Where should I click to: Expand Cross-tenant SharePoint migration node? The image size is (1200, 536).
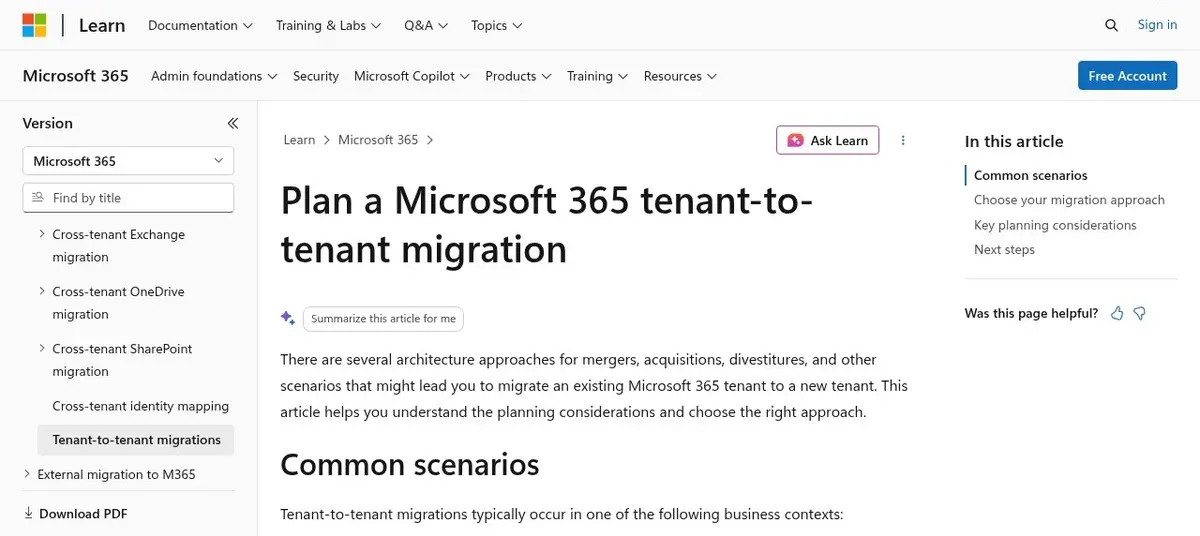point(42,348)
